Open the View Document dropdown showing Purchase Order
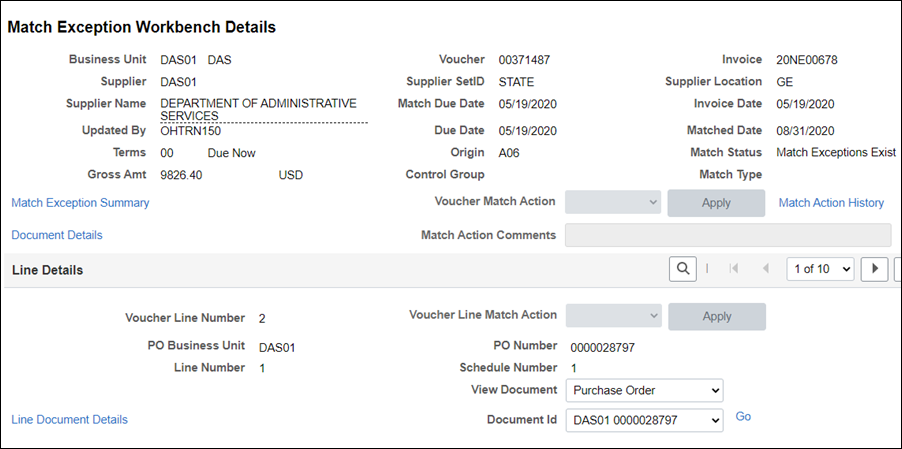The height and width of the screenshot is (449, 902). pyautogui.click(x=644, y=390)
